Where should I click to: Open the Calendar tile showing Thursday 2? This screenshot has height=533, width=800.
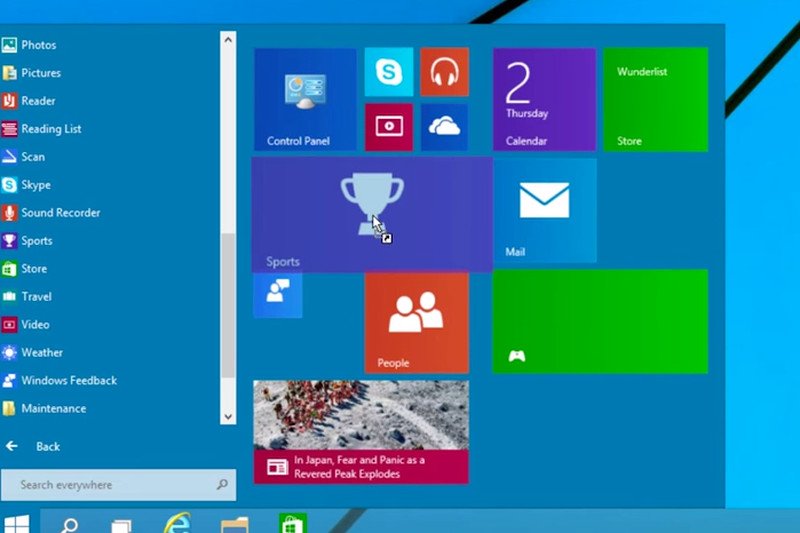click(544, 99)
